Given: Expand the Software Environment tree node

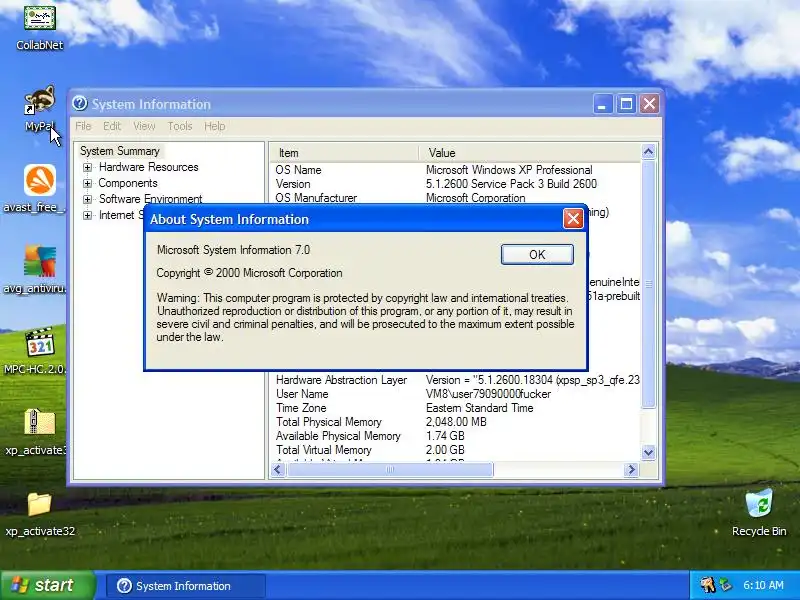Looking at the screenshot, I should (87, 199).
